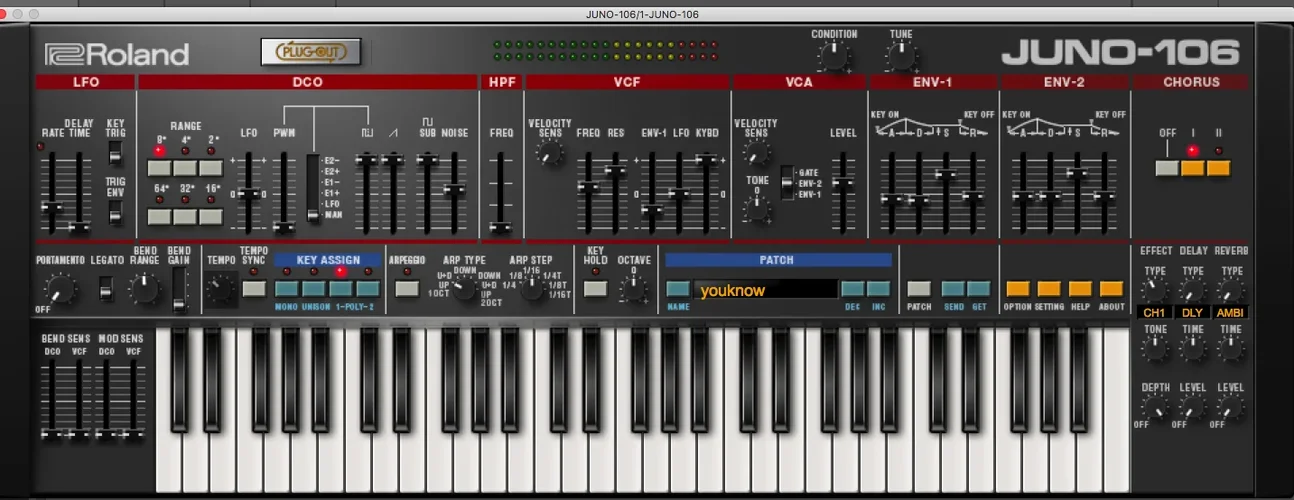Click the TUNE knob
The image size is (1294, 500).
[x=900, y=55]
